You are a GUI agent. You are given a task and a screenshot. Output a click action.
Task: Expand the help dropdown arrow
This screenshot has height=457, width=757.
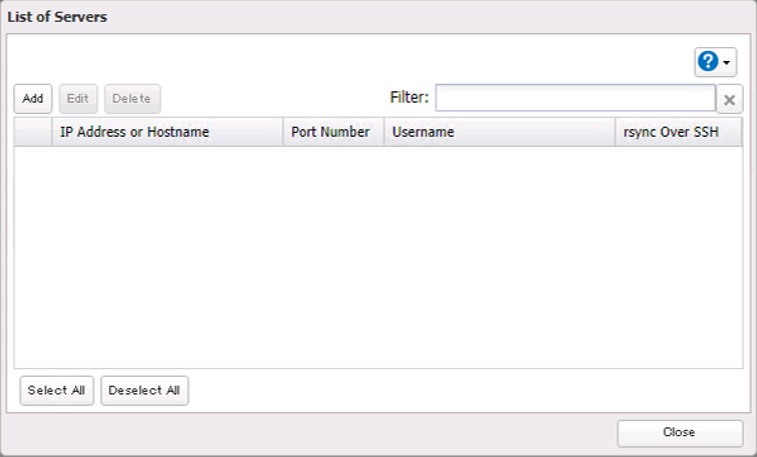coord(727,63)
